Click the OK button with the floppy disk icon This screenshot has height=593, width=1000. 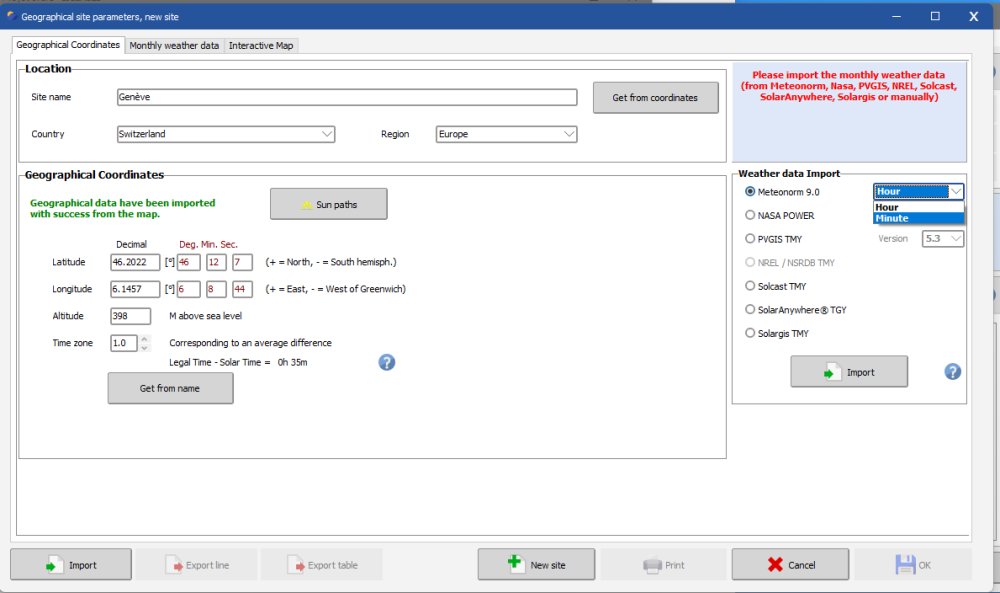(913, 564)
